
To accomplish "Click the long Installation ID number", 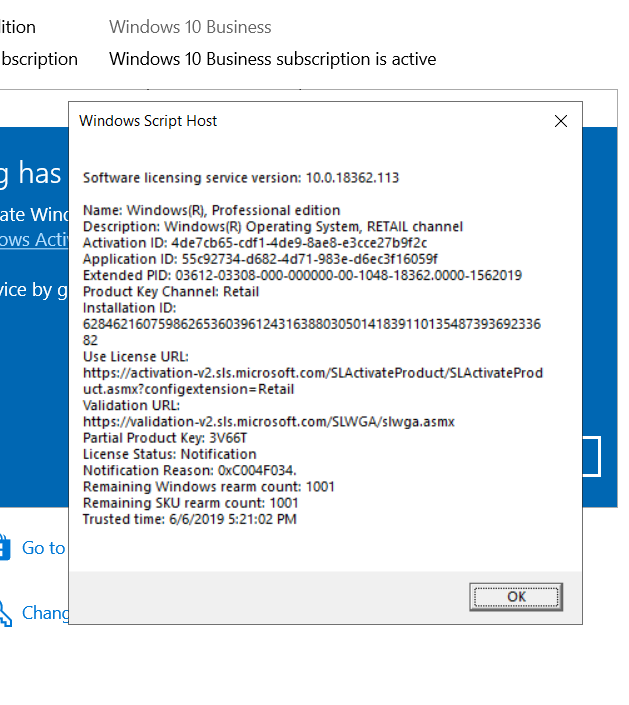I will [312, 332].
